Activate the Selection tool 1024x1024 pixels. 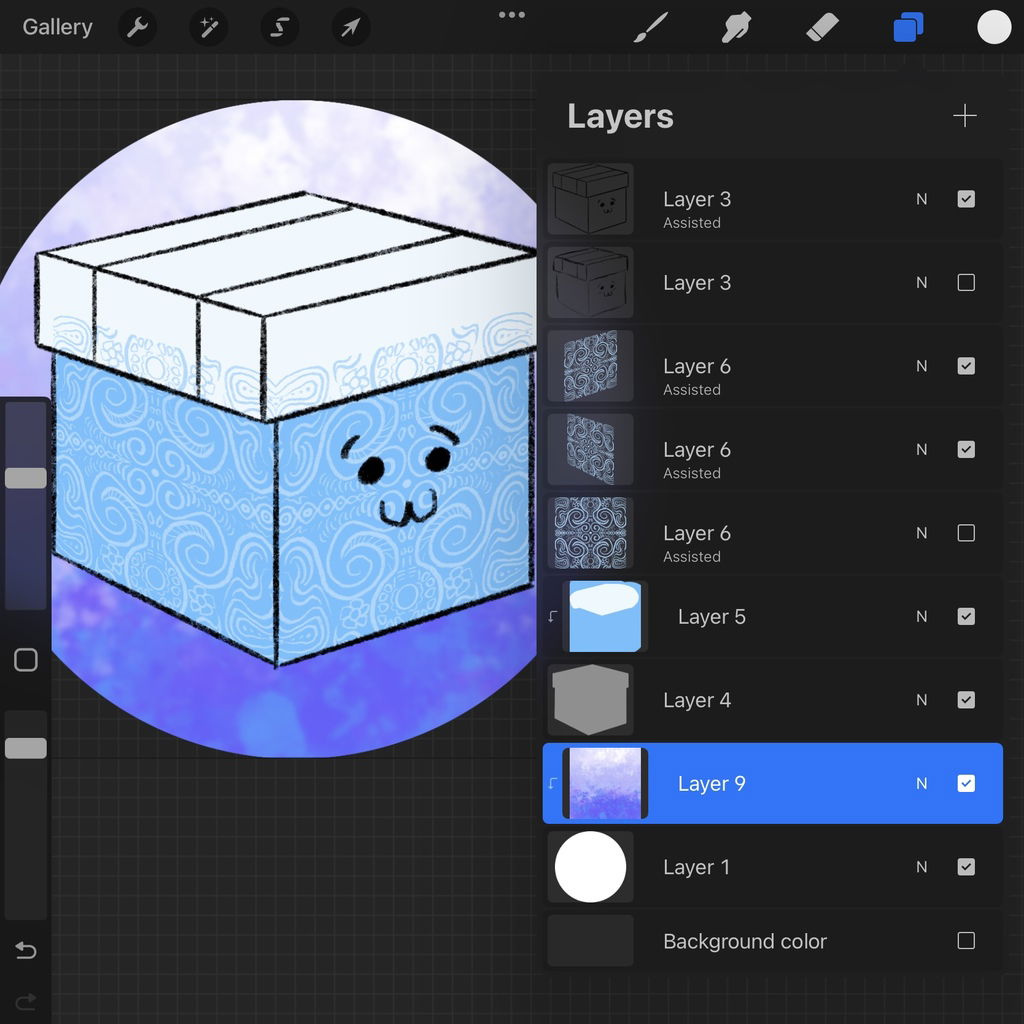click(x=279, y=28)
